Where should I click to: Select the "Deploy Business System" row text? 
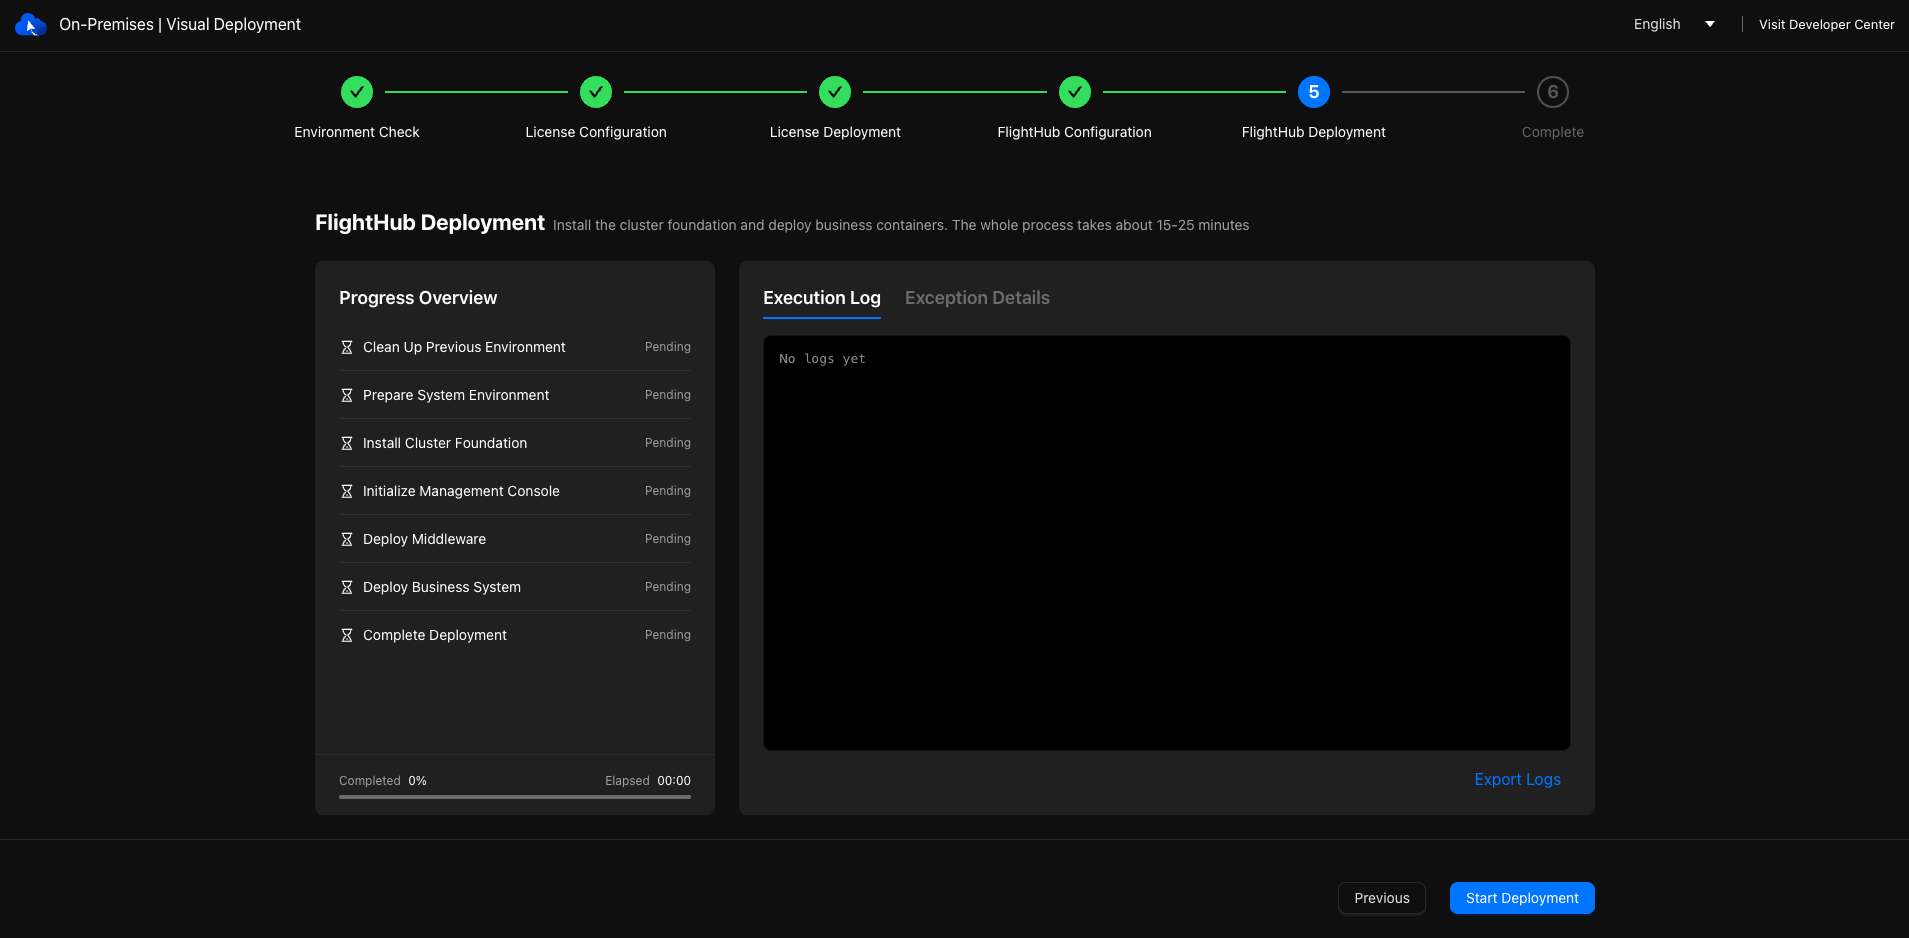click(442, 587)
